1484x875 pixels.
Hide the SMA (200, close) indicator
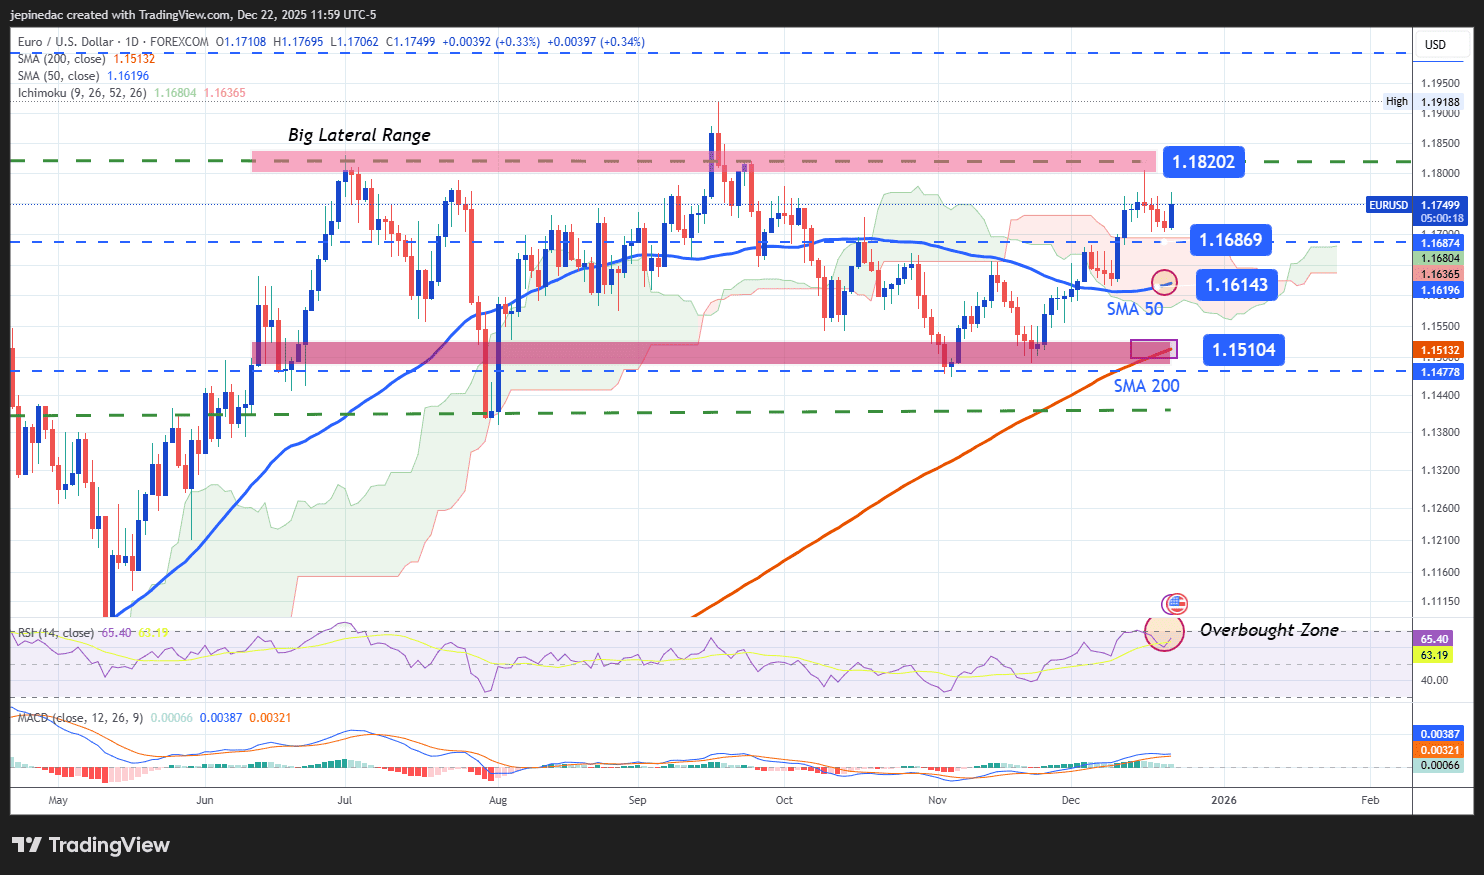click(62, 59)
